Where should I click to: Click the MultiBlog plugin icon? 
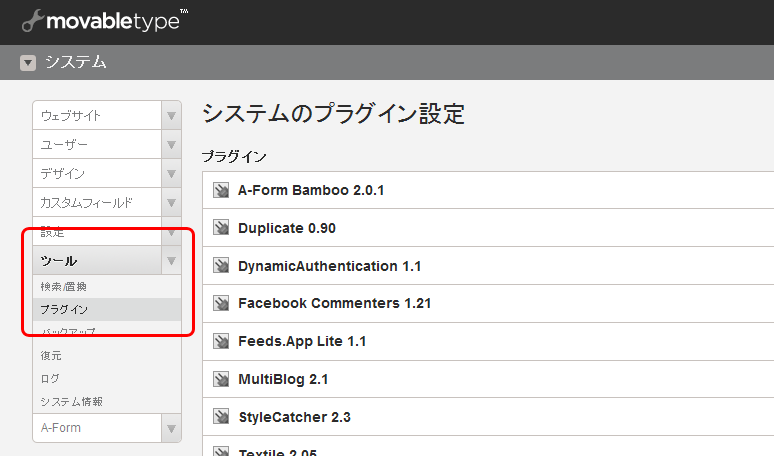point(221,379)
